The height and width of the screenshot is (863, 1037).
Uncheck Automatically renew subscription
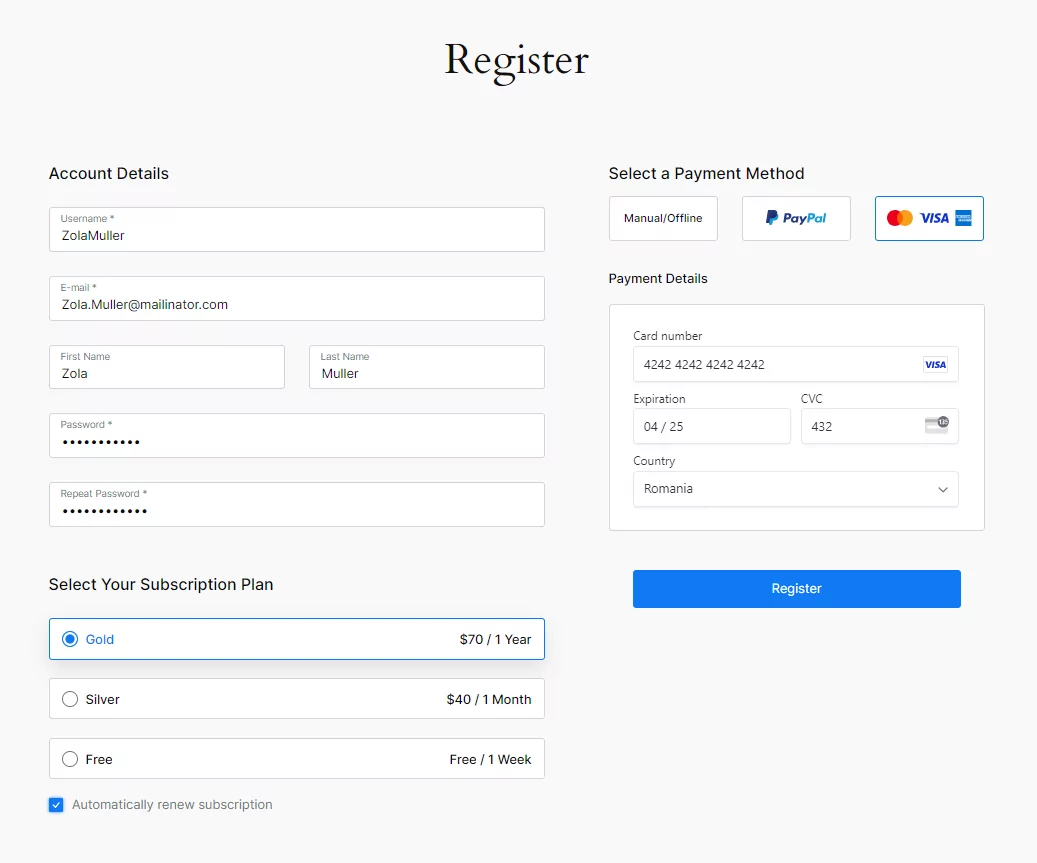56,804
